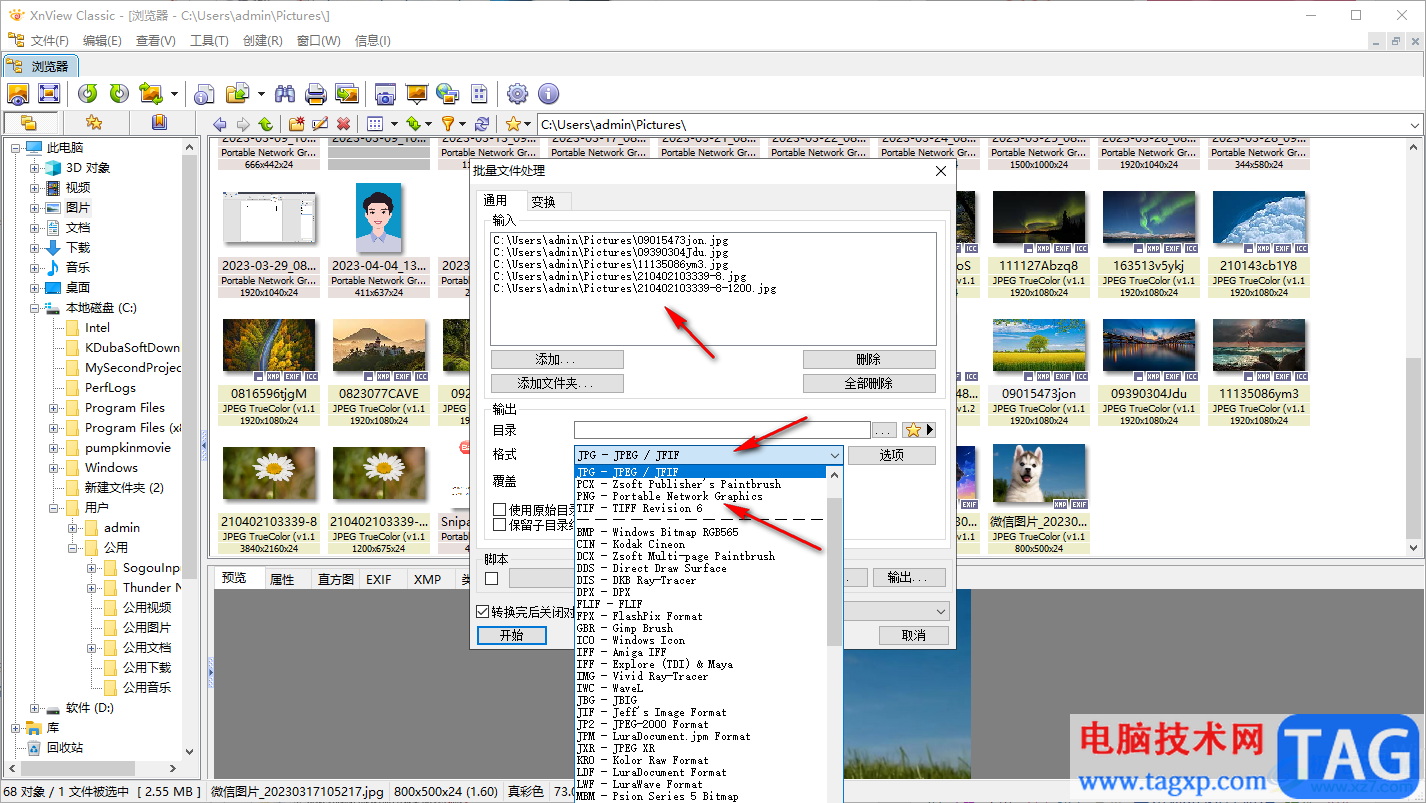Click the 取消 cancel button
Screen dimensions: 1426x803
point(913,635)
